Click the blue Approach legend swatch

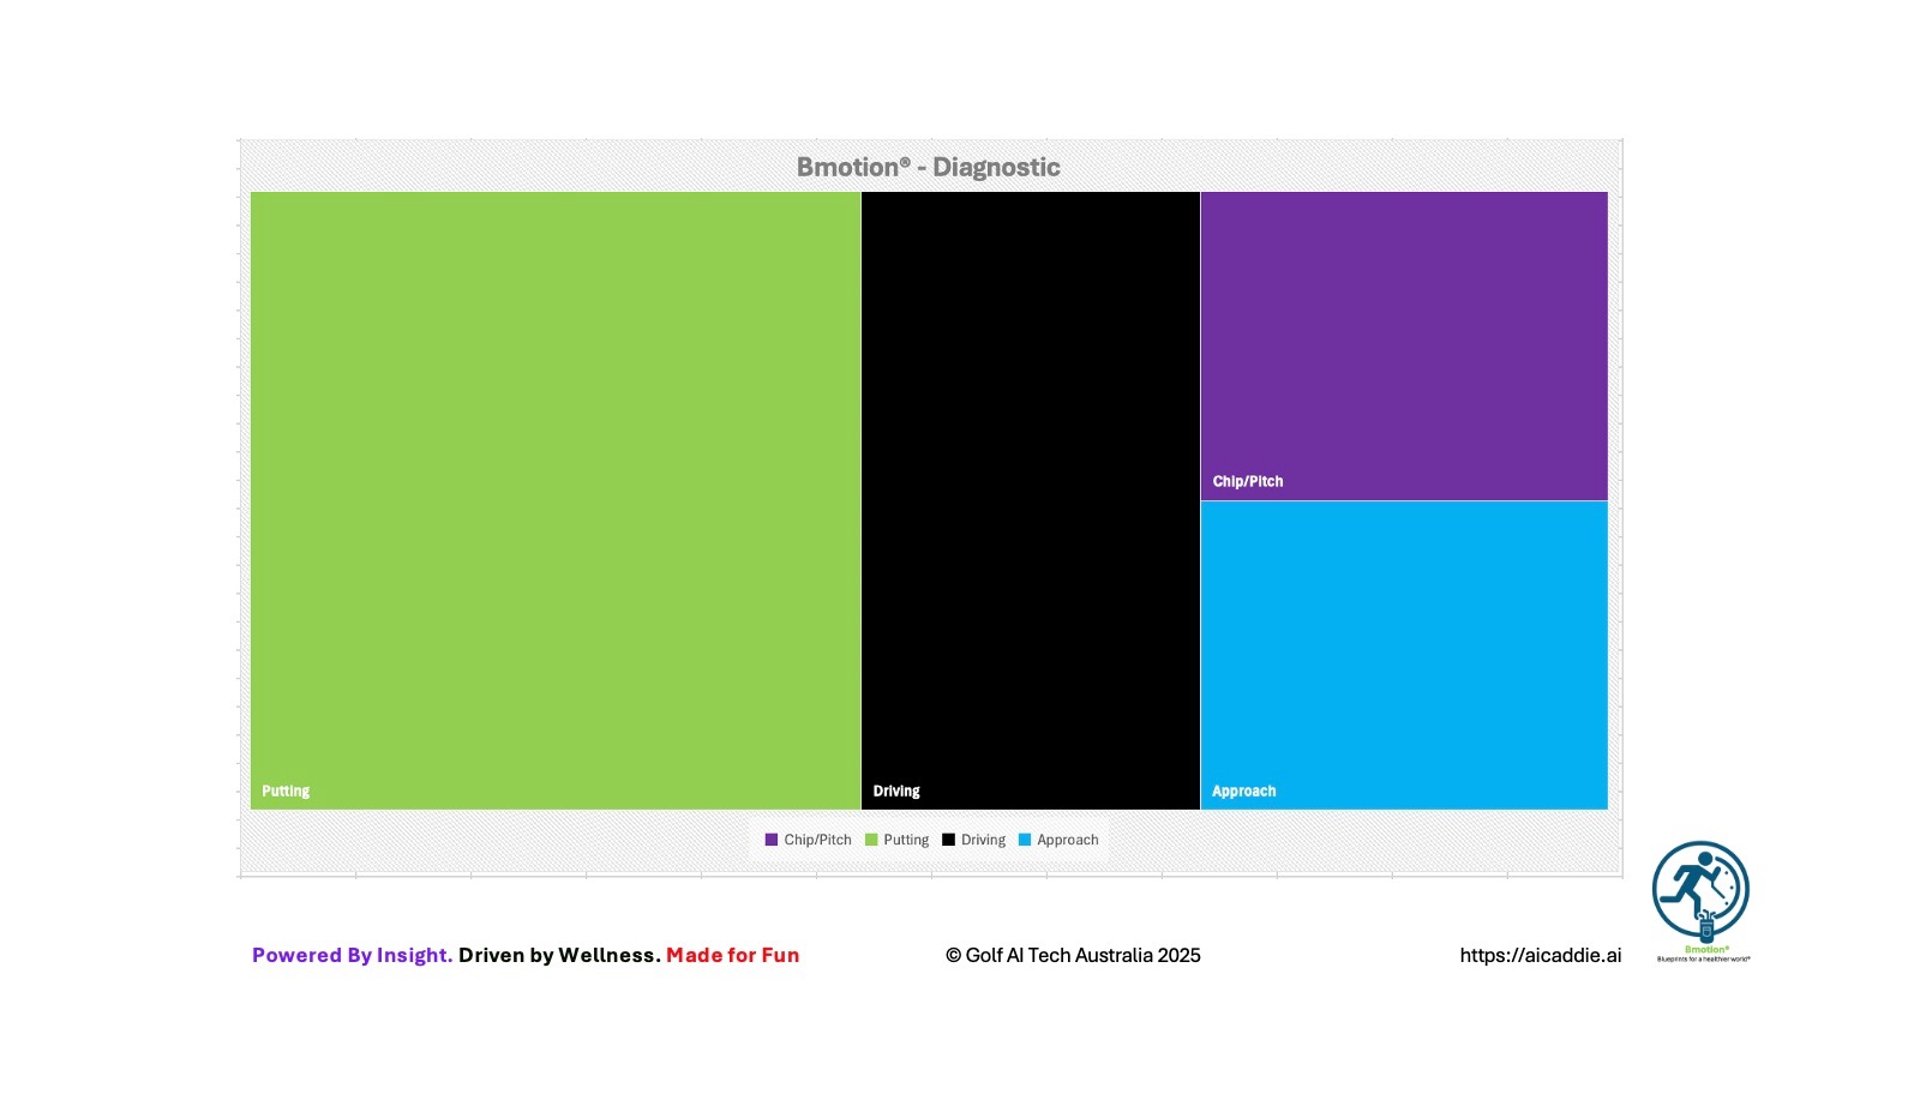coord(1024,840)
